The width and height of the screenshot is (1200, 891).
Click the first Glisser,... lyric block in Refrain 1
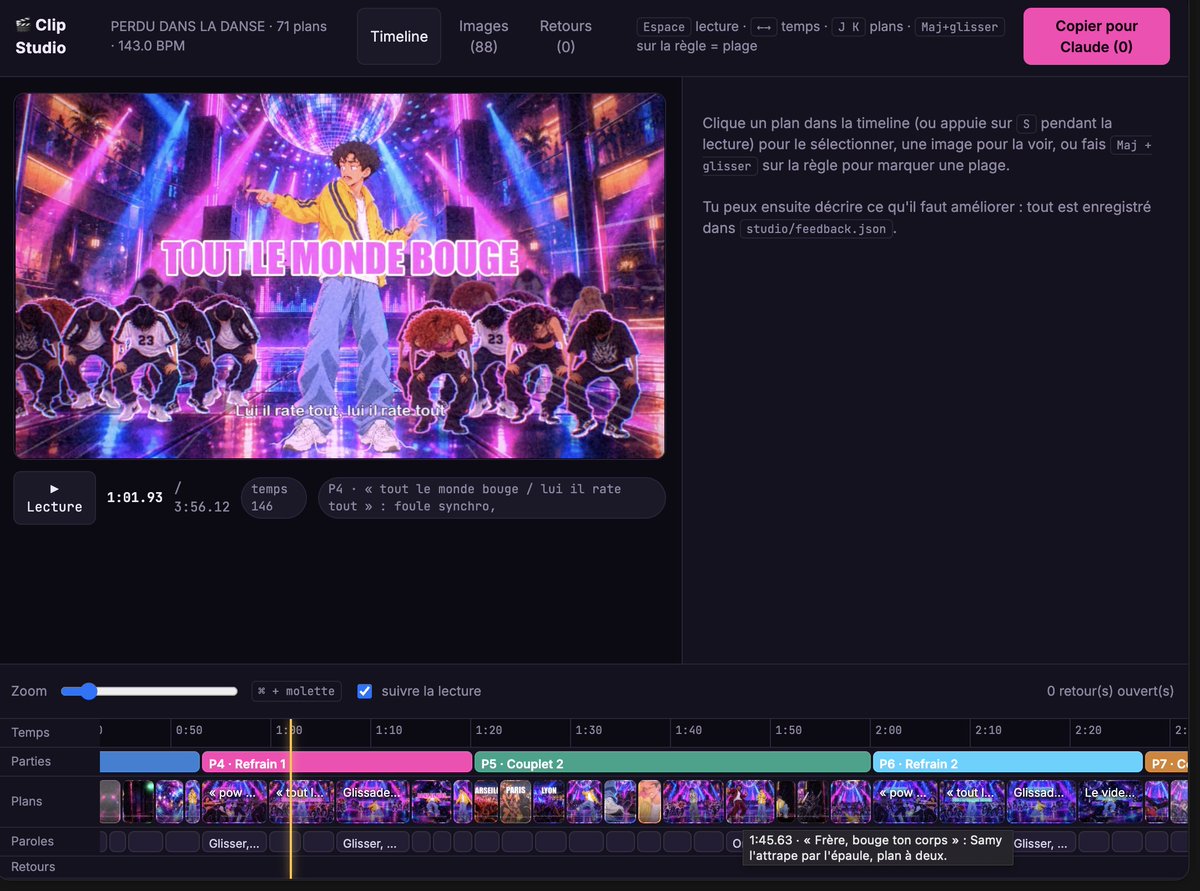234,842
